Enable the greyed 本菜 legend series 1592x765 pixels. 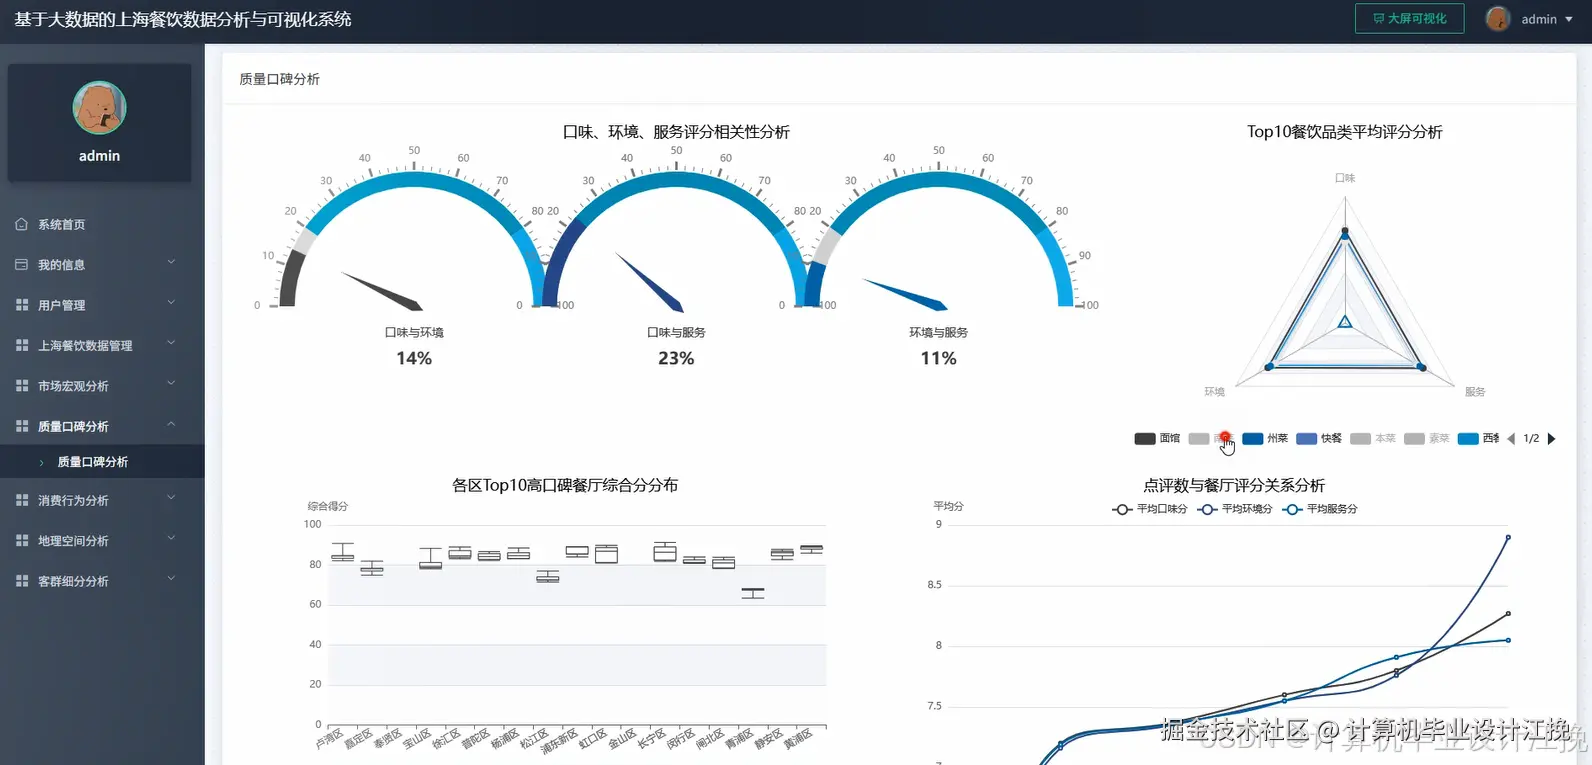coord(1373,439)
